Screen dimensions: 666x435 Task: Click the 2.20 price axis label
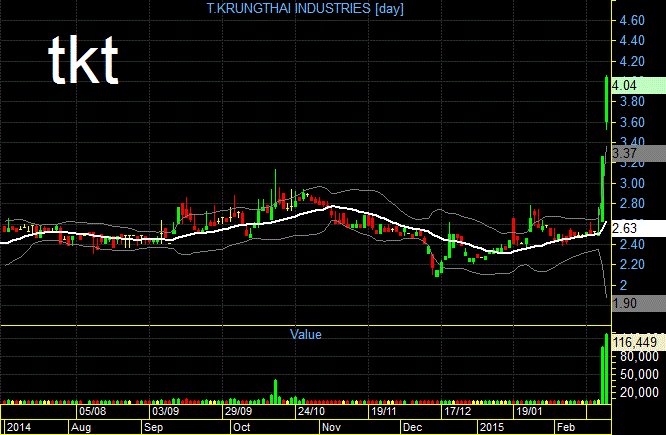pos(632,265)
